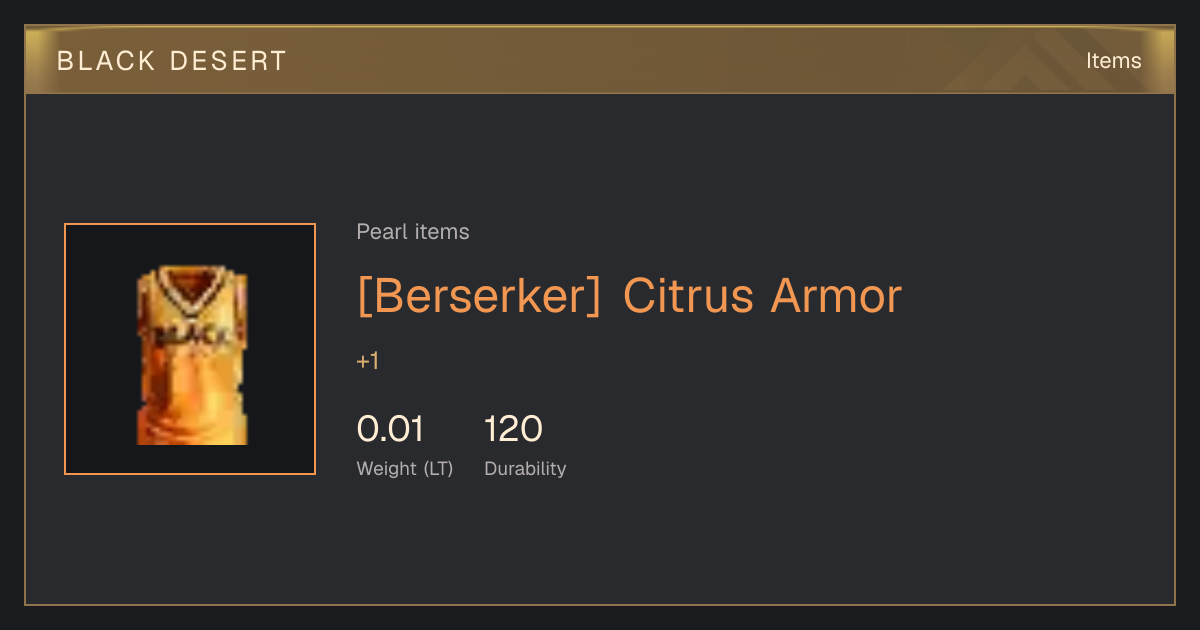Screen dimensions: 1200x630
Task: Click the 120 durability value
Action: click(513, 430)
